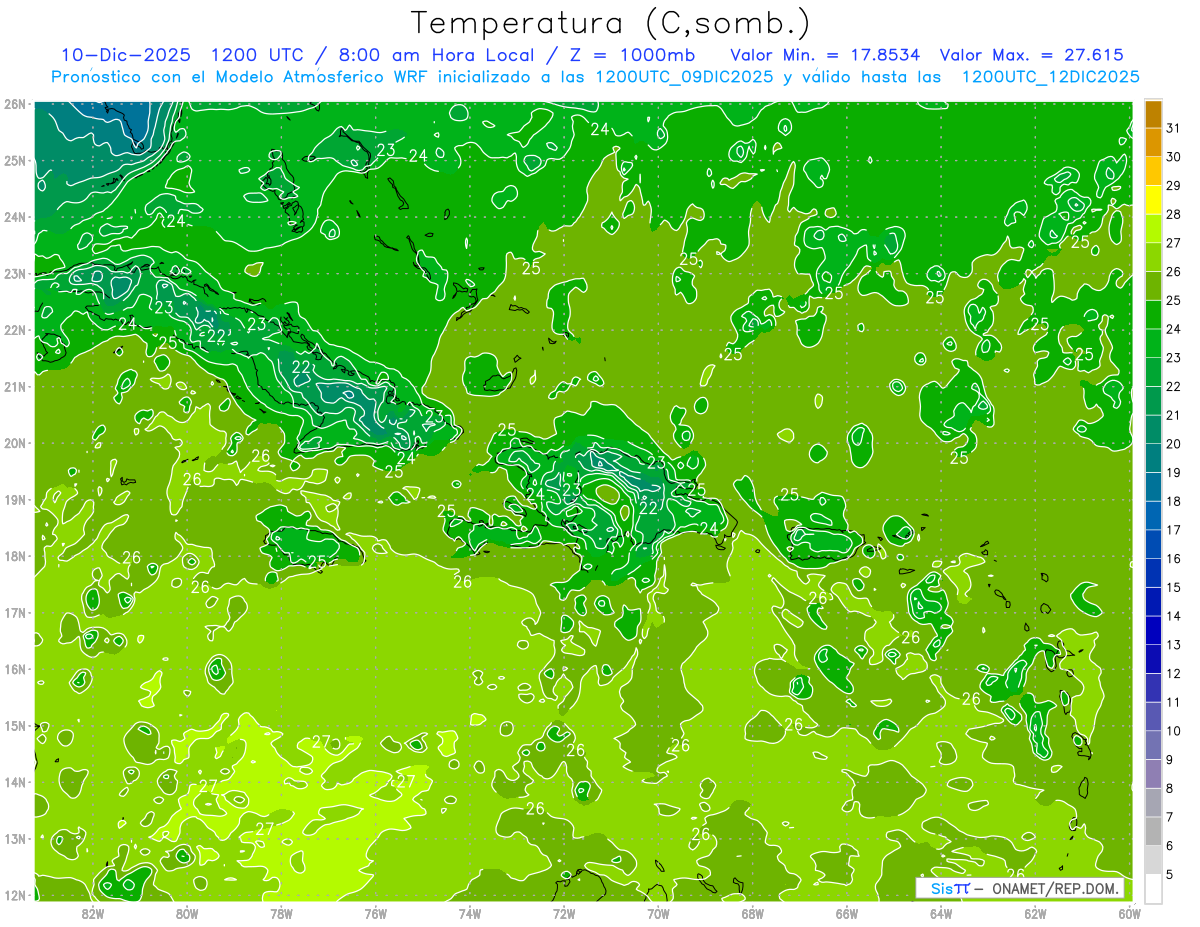Click the color legend label '28'
Viewport: 1200px width, 927px height.
pyautogui.click(x=1173, y=214)
